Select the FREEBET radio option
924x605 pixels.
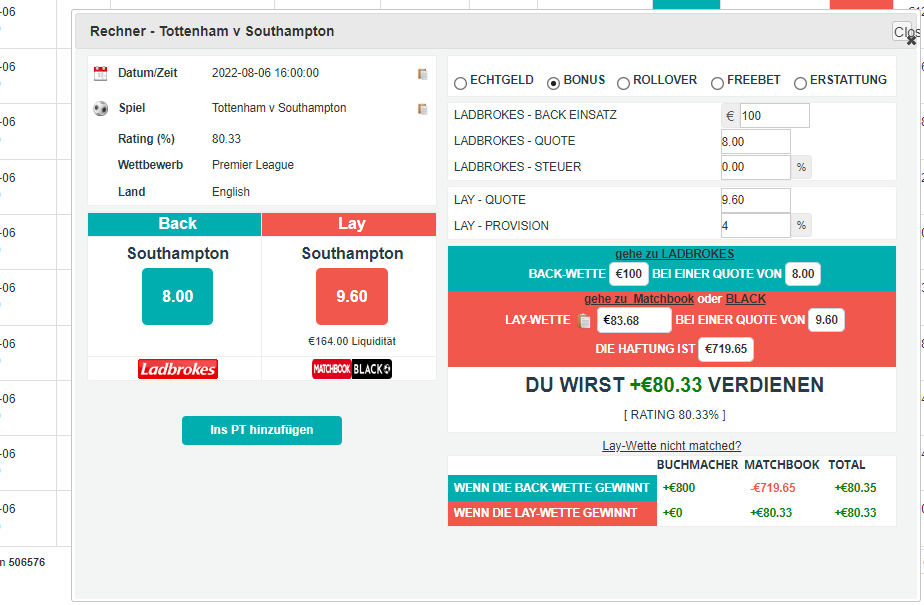[718, 83]
